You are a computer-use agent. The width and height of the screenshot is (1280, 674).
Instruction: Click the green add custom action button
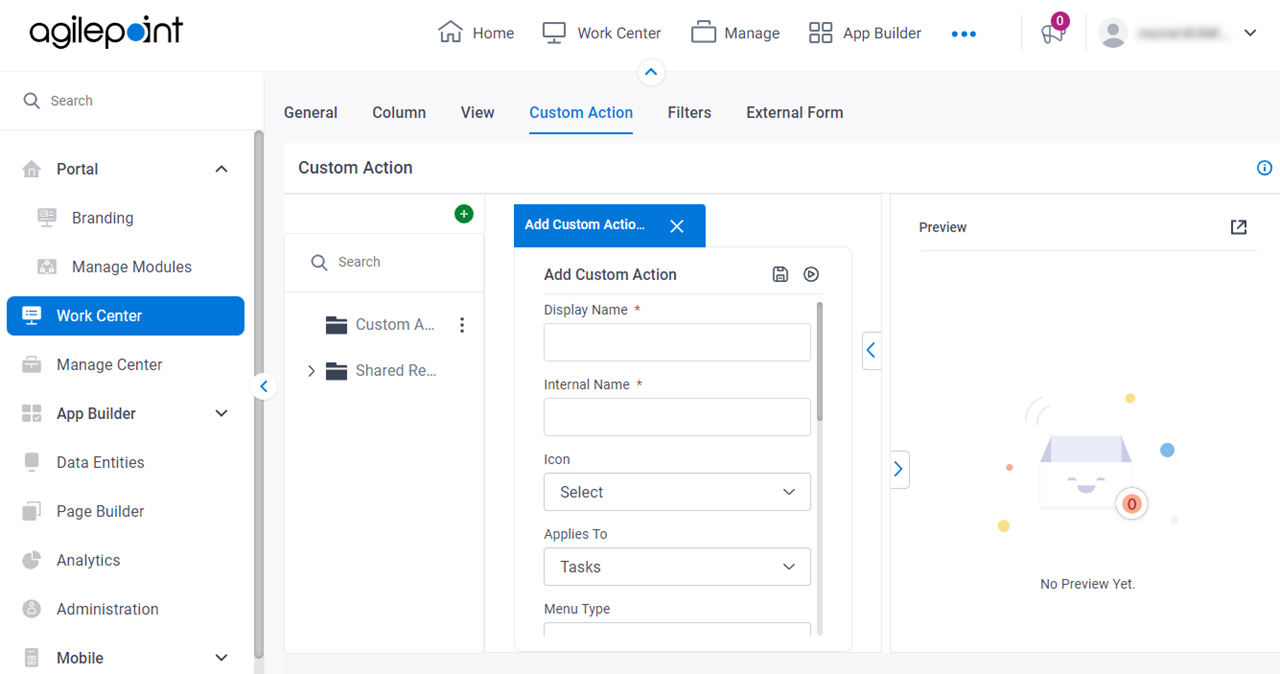point(464,214)
